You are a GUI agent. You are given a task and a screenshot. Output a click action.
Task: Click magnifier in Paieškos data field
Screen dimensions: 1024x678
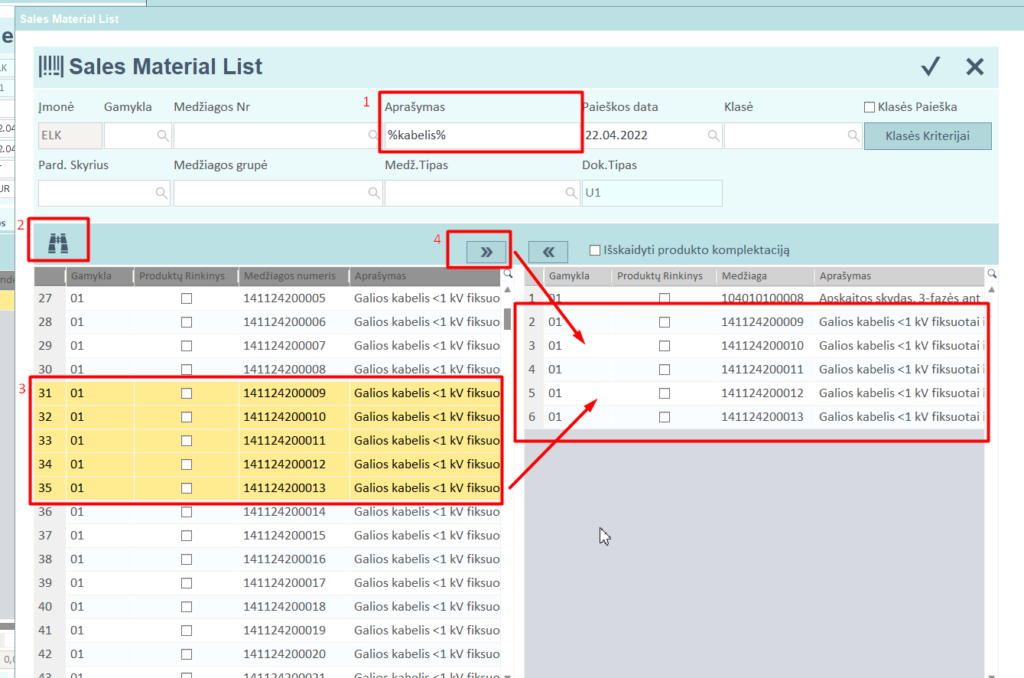714,136
